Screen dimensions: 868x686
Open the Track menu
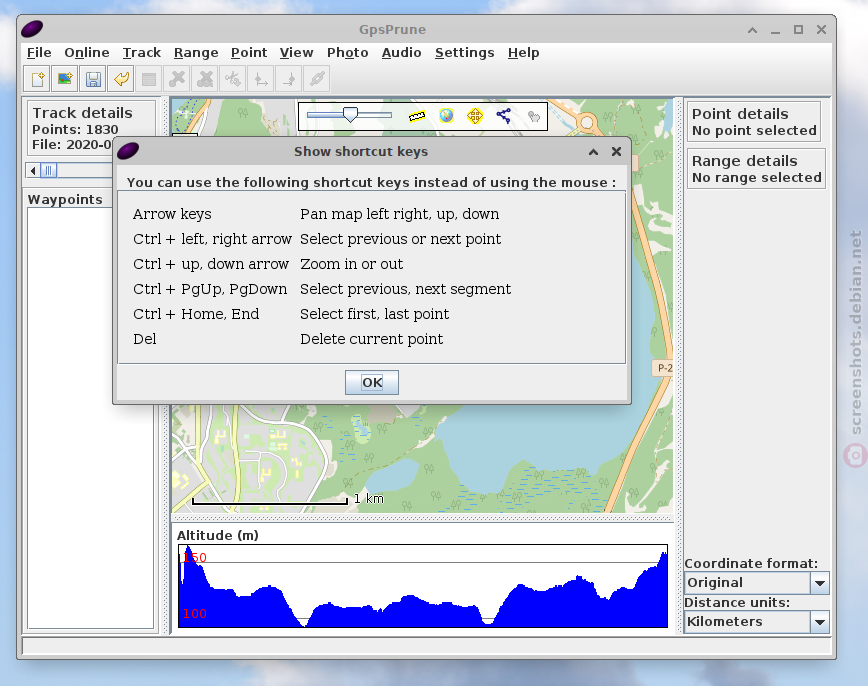[x=142, y=53]
